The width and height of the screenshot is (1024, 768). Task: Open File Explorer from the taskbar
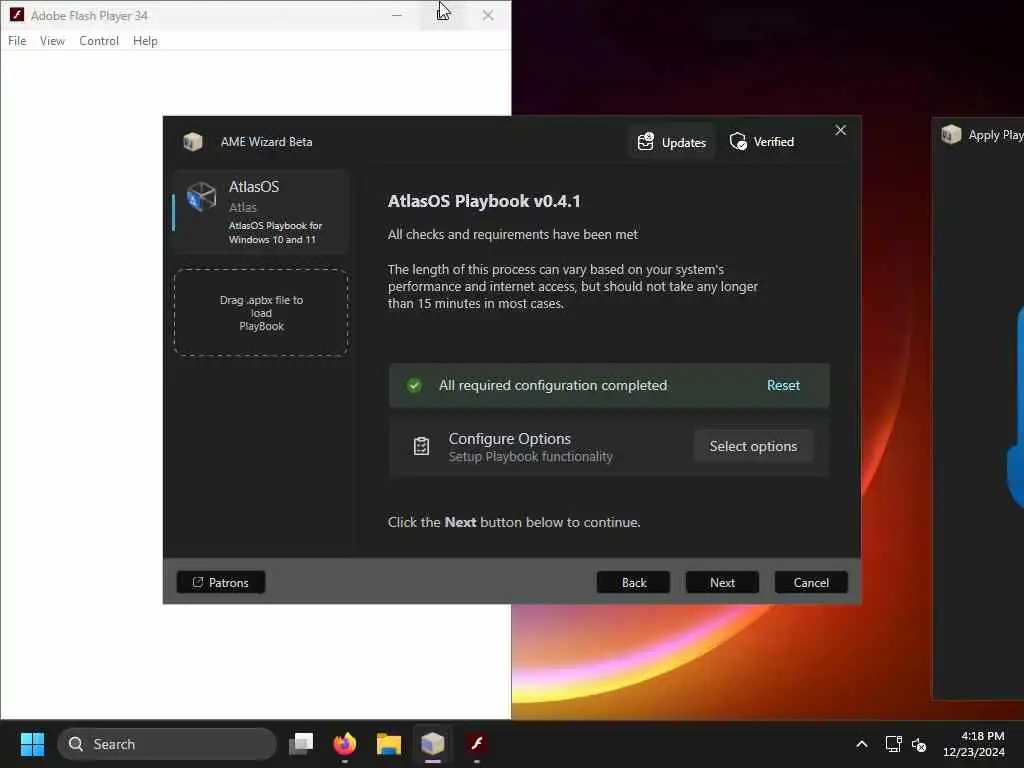(x=389, y=744)
